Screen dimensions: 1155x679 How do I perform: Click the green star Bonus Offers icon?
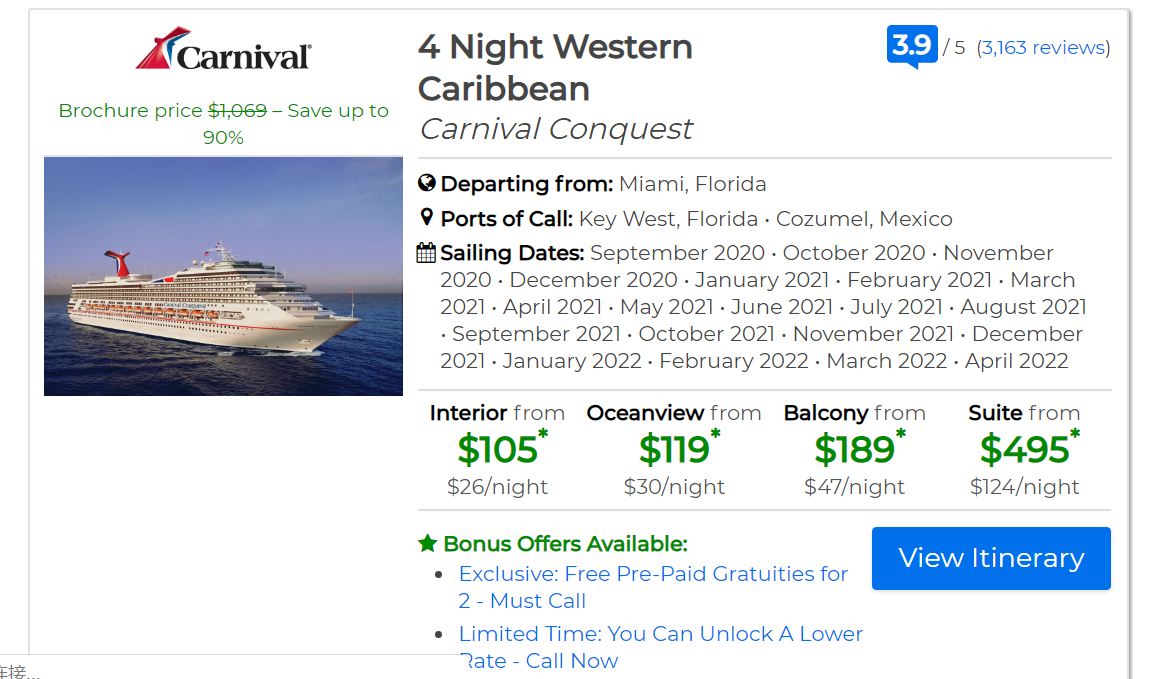[x=427, y=543]
